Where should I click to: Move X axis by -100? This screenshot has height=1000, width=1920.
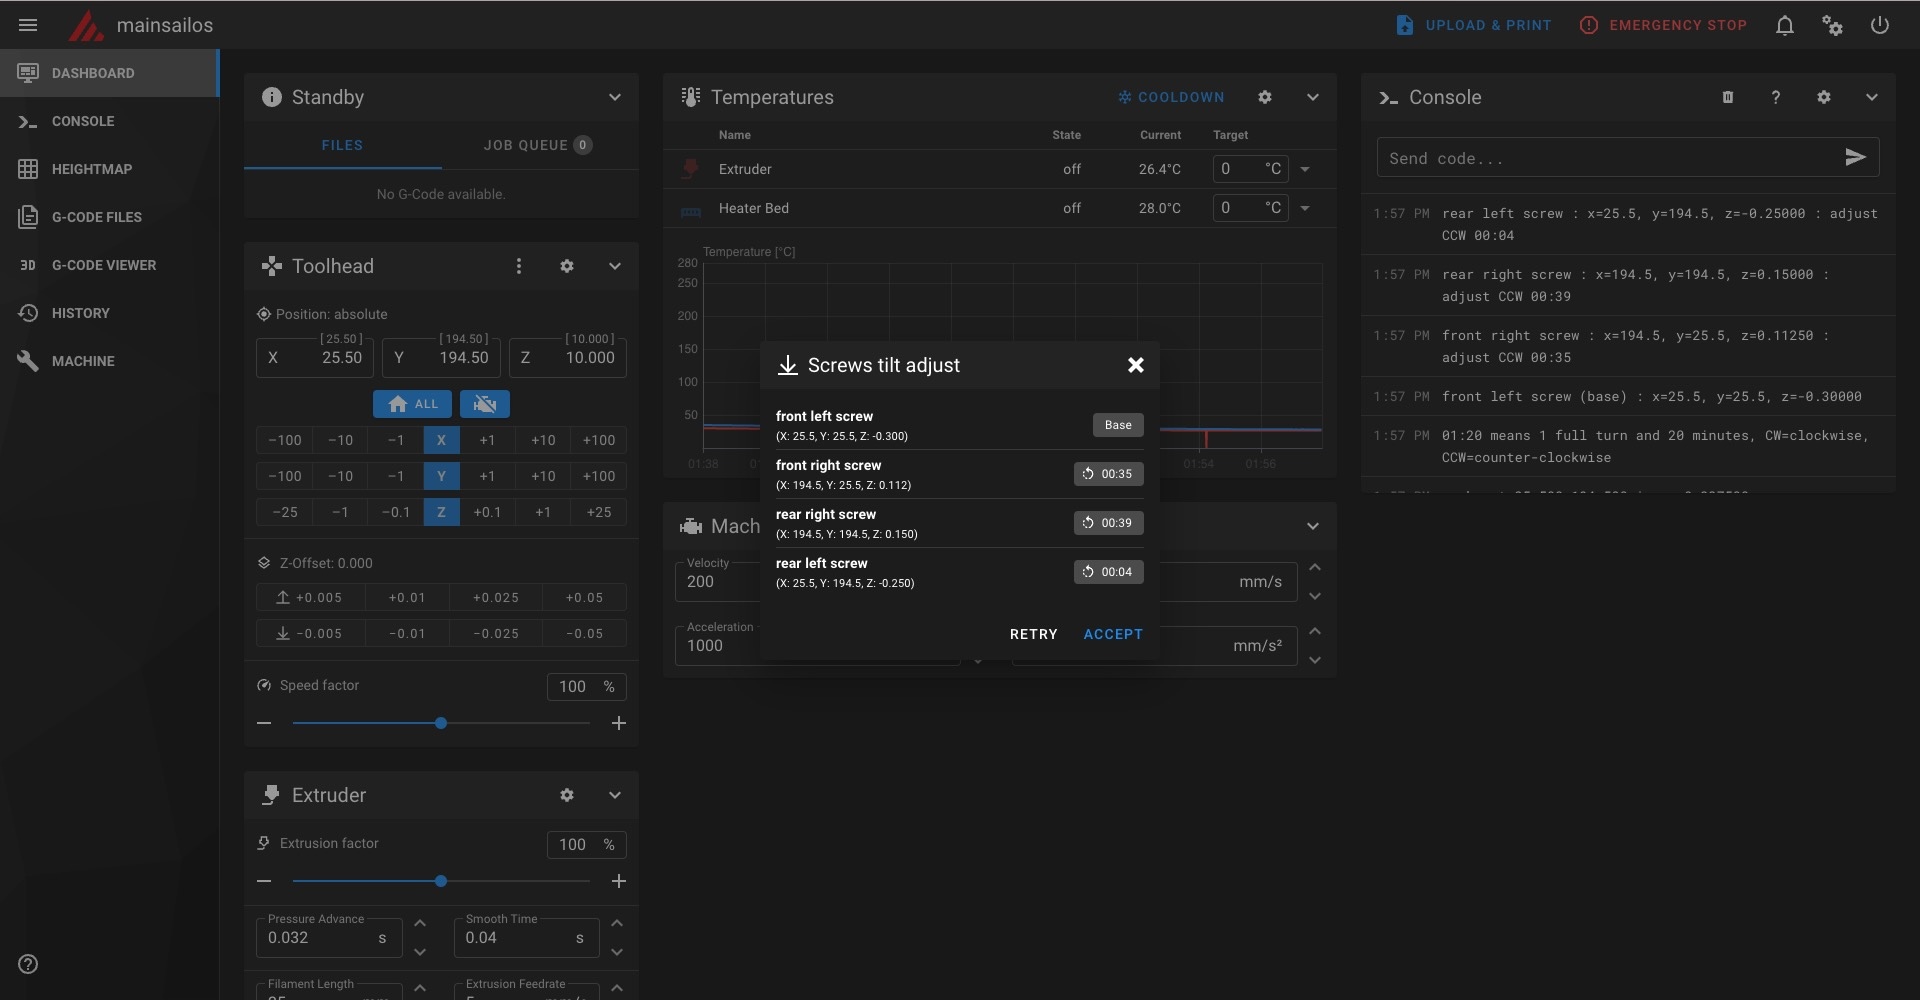[x=285, y=440]
